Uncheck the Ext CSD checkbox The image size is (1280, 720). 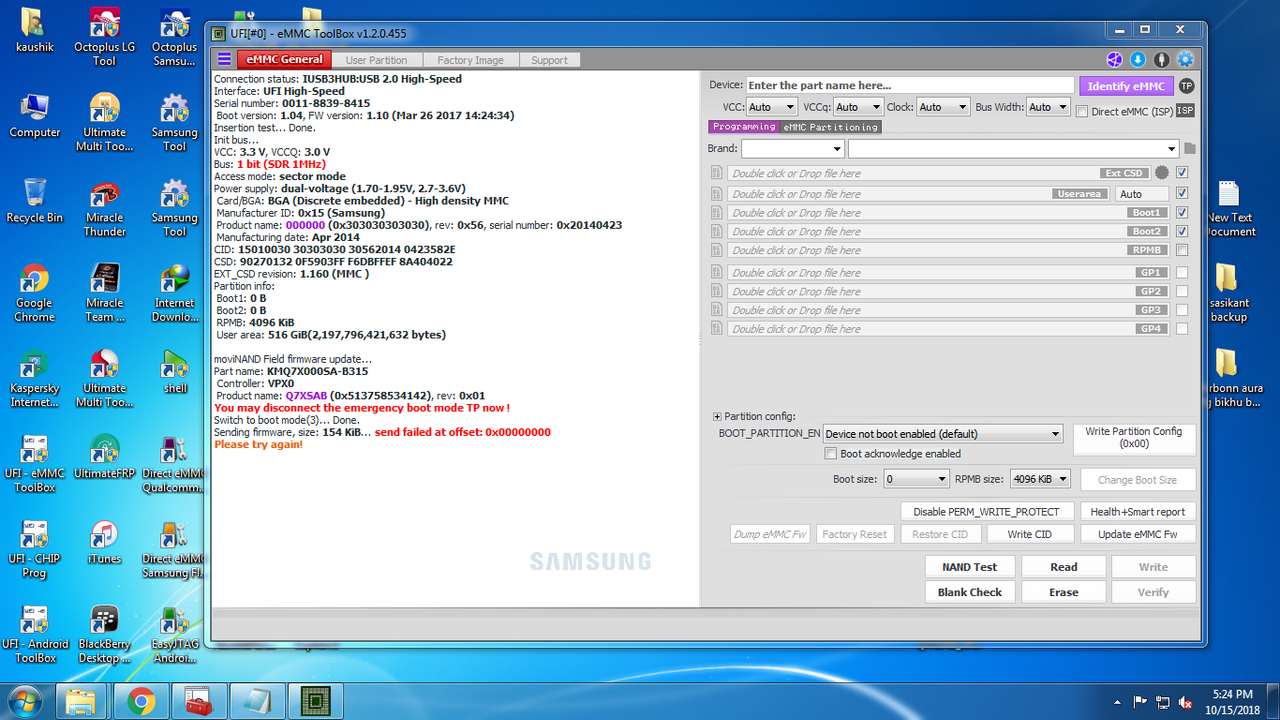(x=1182, y=173)
